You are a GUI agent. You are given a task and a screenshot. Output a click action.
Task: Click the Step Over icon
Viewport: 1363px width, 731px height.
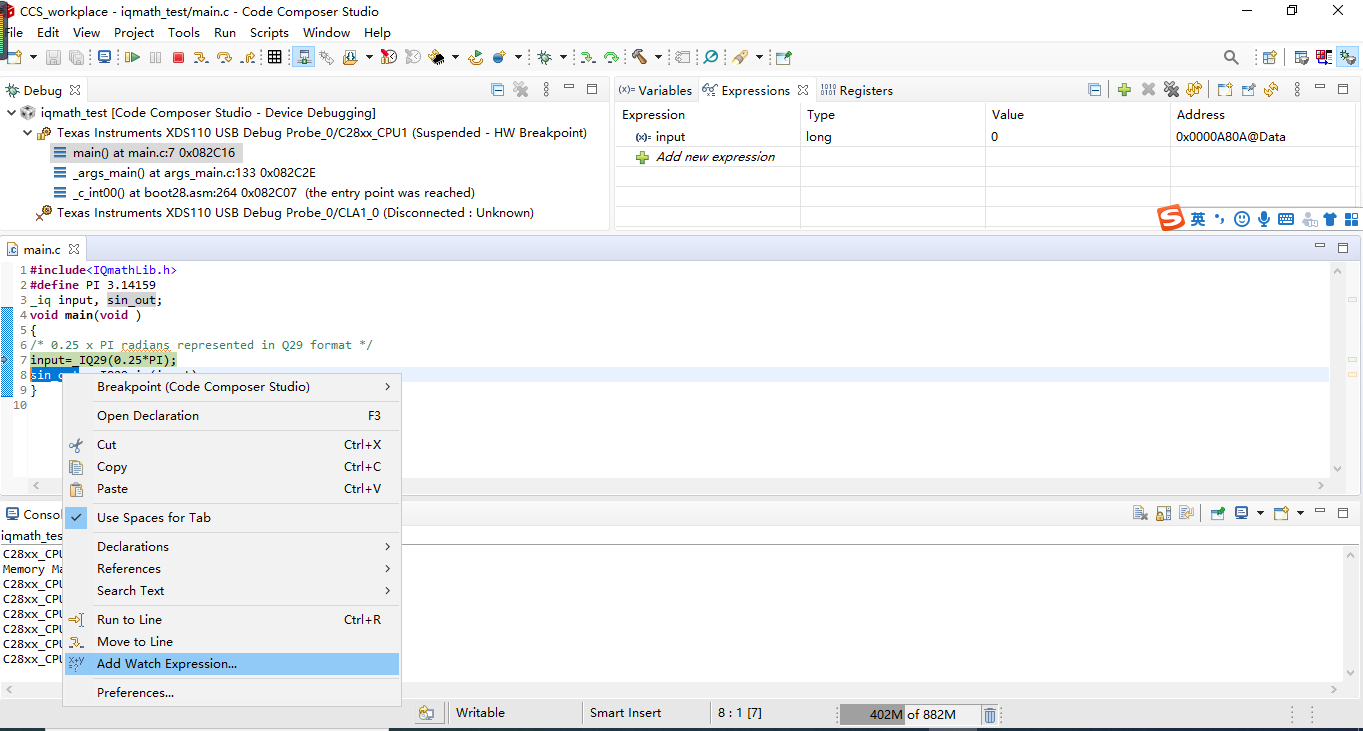[224, 57]
